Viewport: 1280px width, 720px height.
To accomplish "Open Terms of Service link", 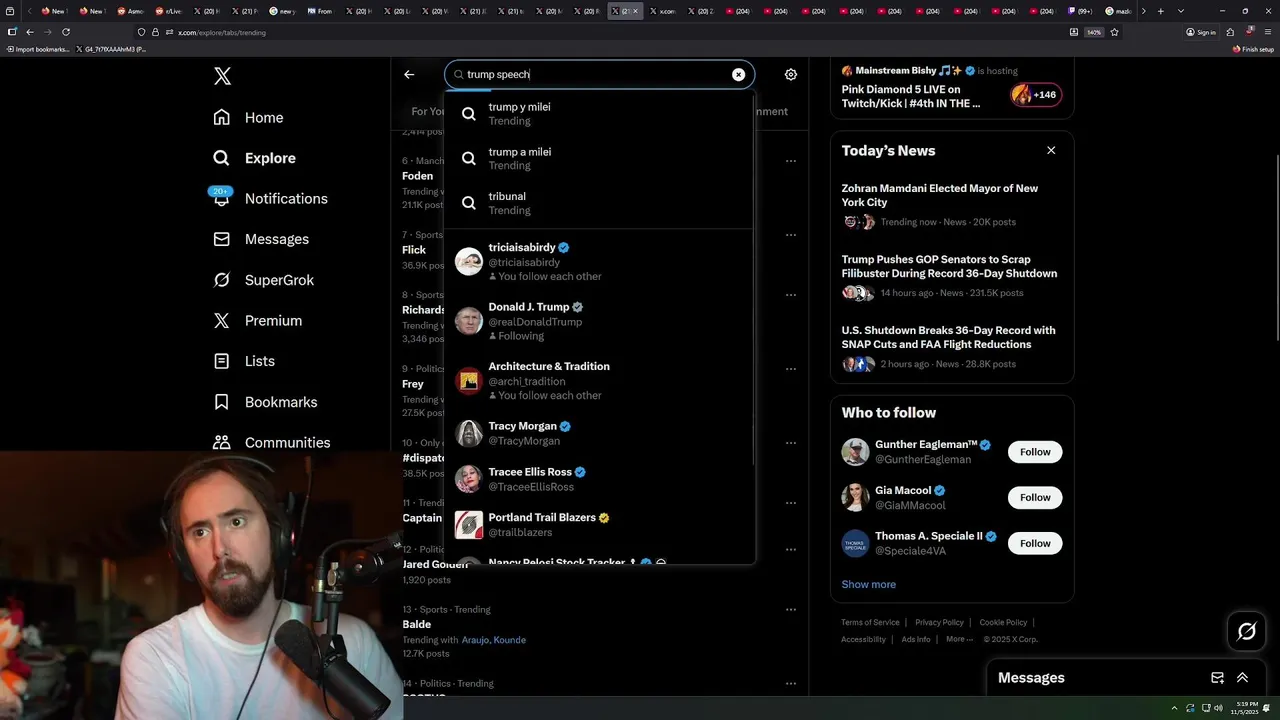I will coord(870,622).
